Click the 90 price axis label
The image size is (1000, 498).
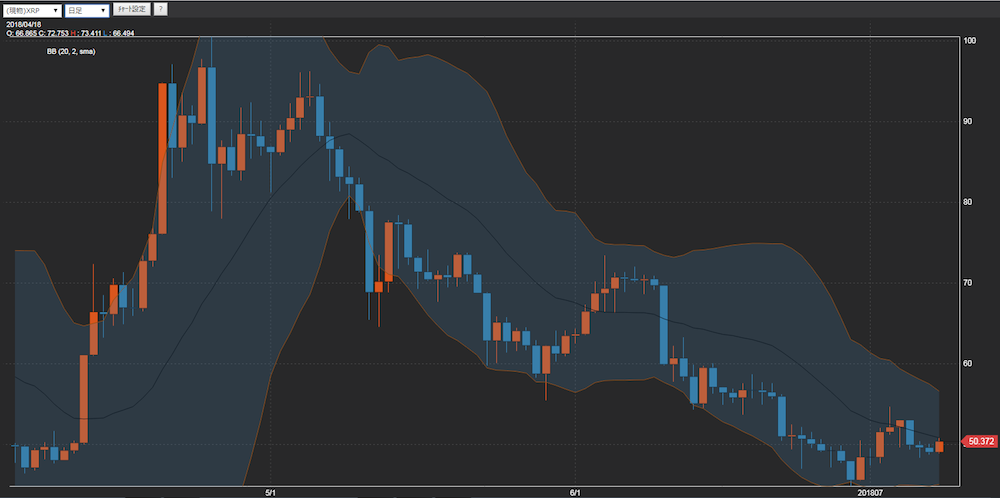pos(969,122)
